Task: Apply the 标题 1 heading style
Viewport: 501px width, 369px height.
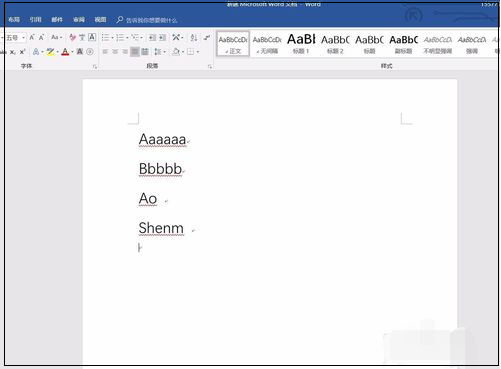Action: 301,44
